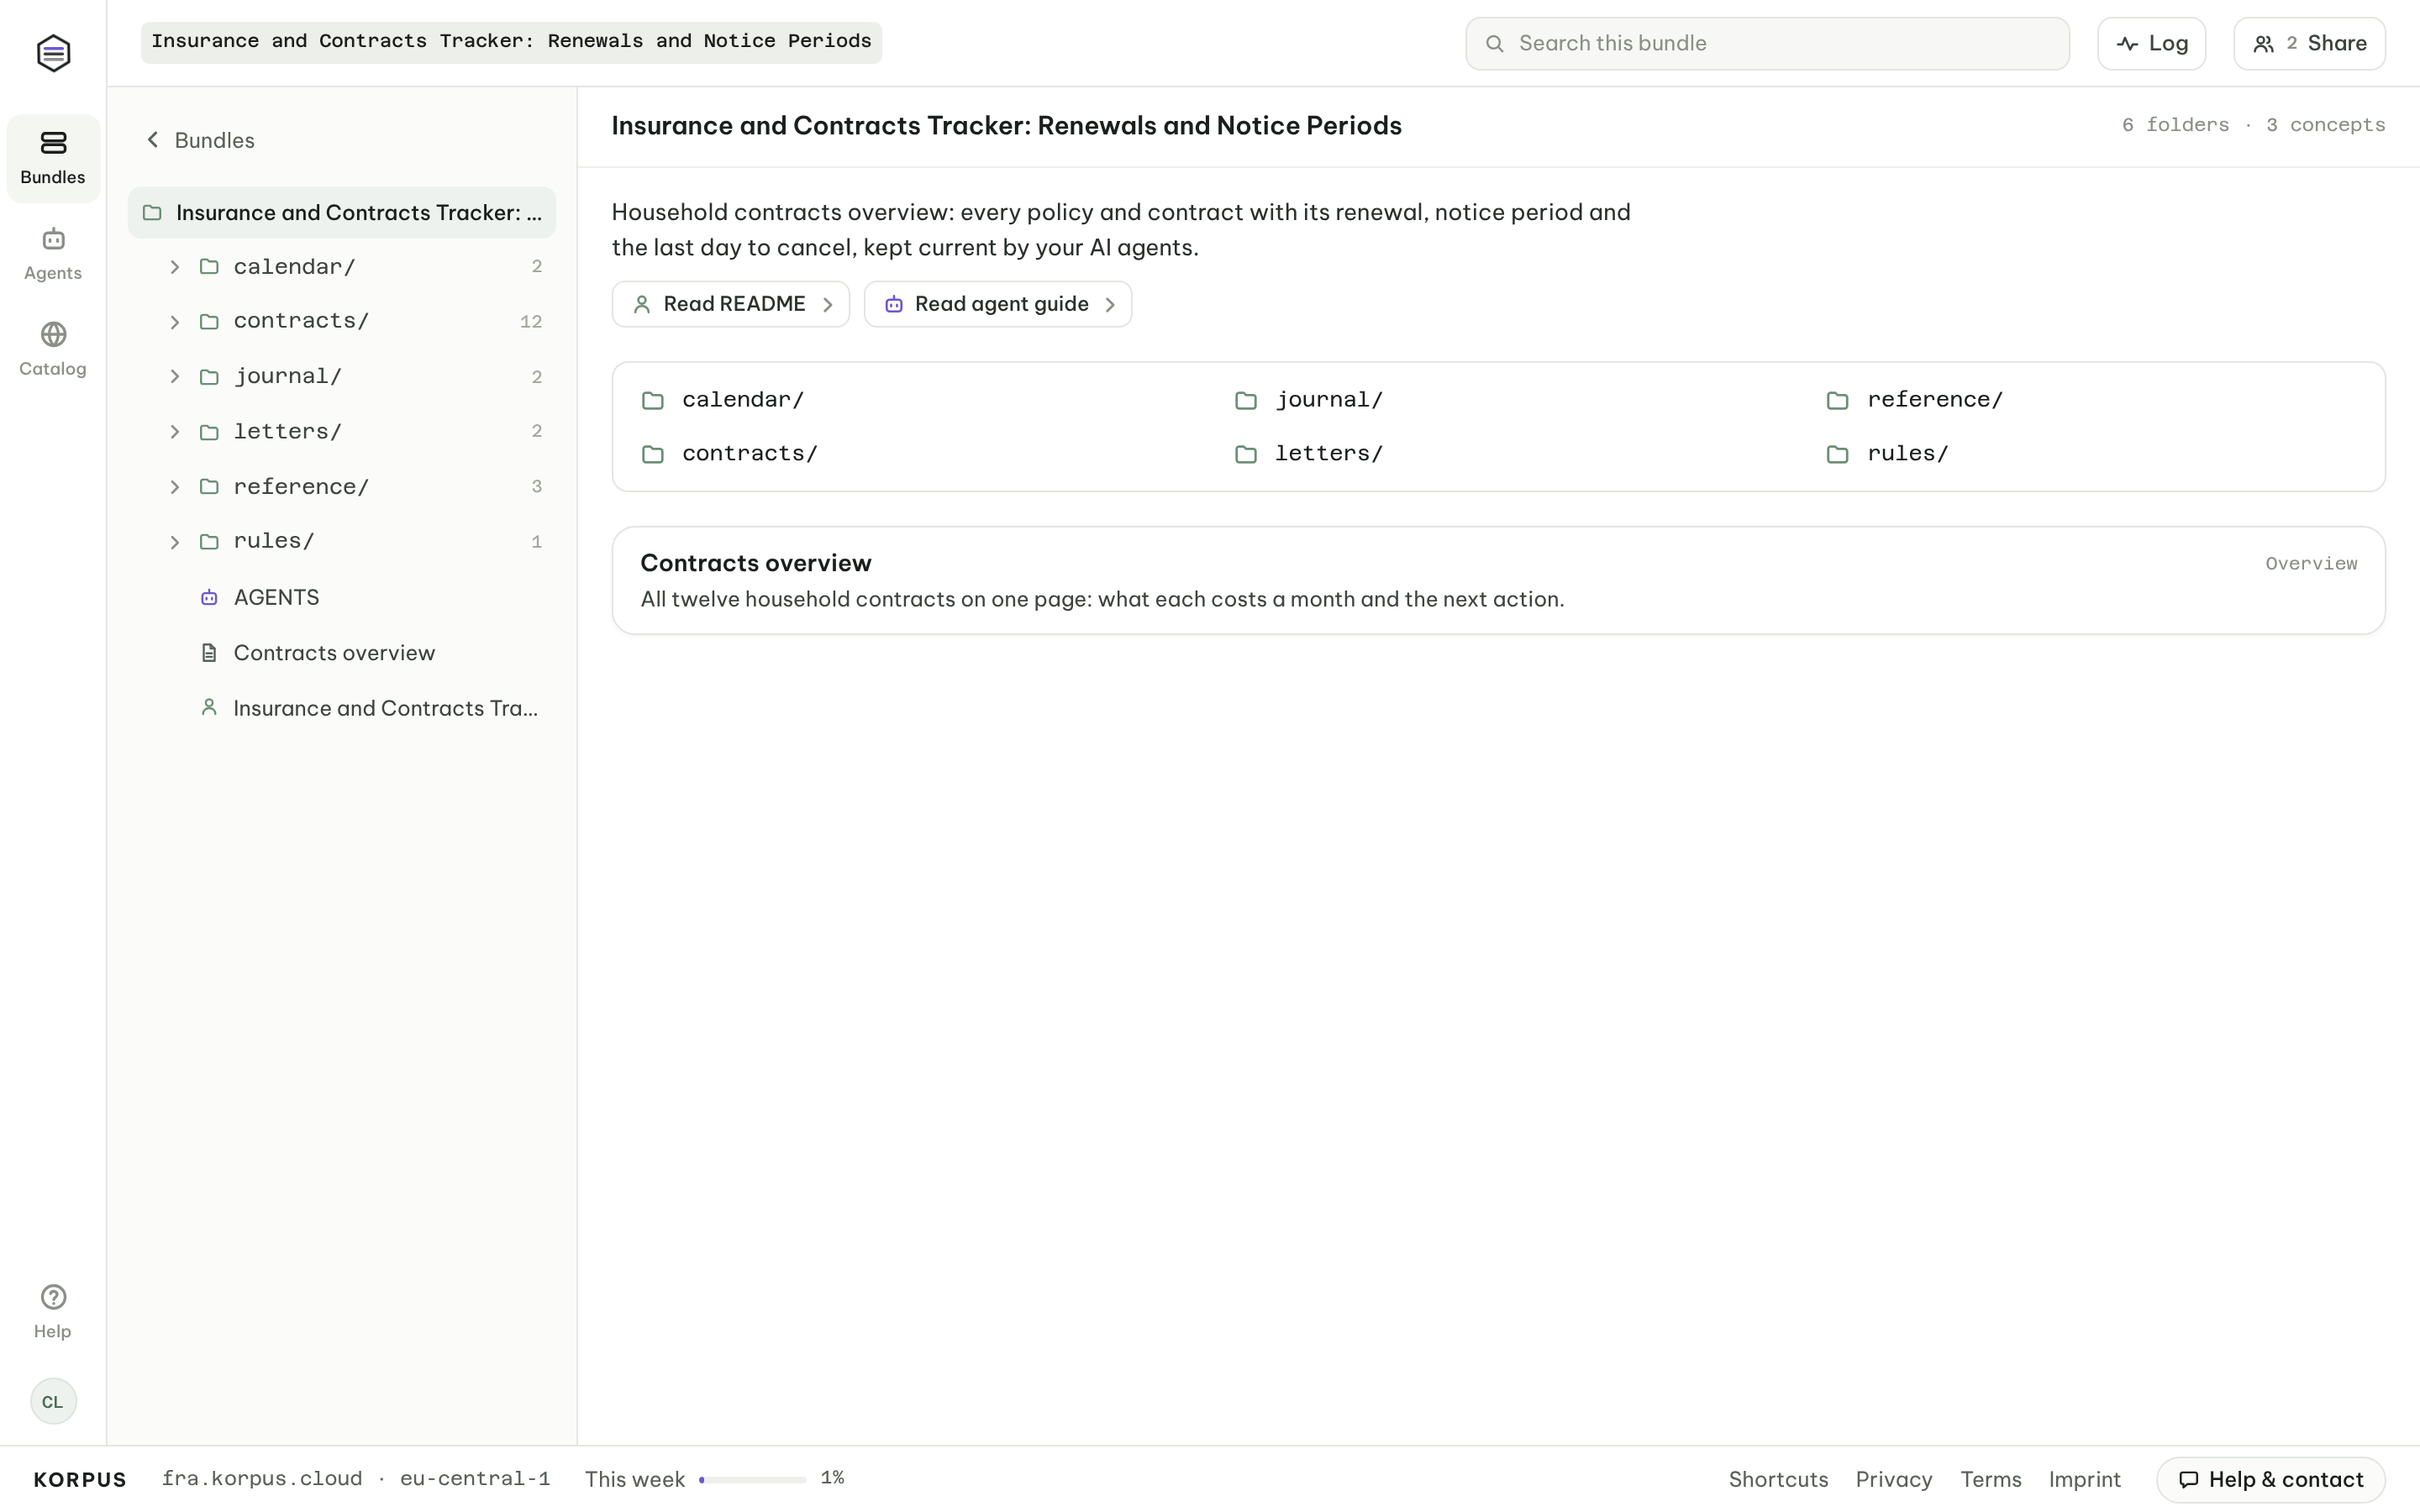Image resolution: width=2420 pixels, height=1512 pixels.
Task: Click Help & contact button
Action: (2271, 1479)
